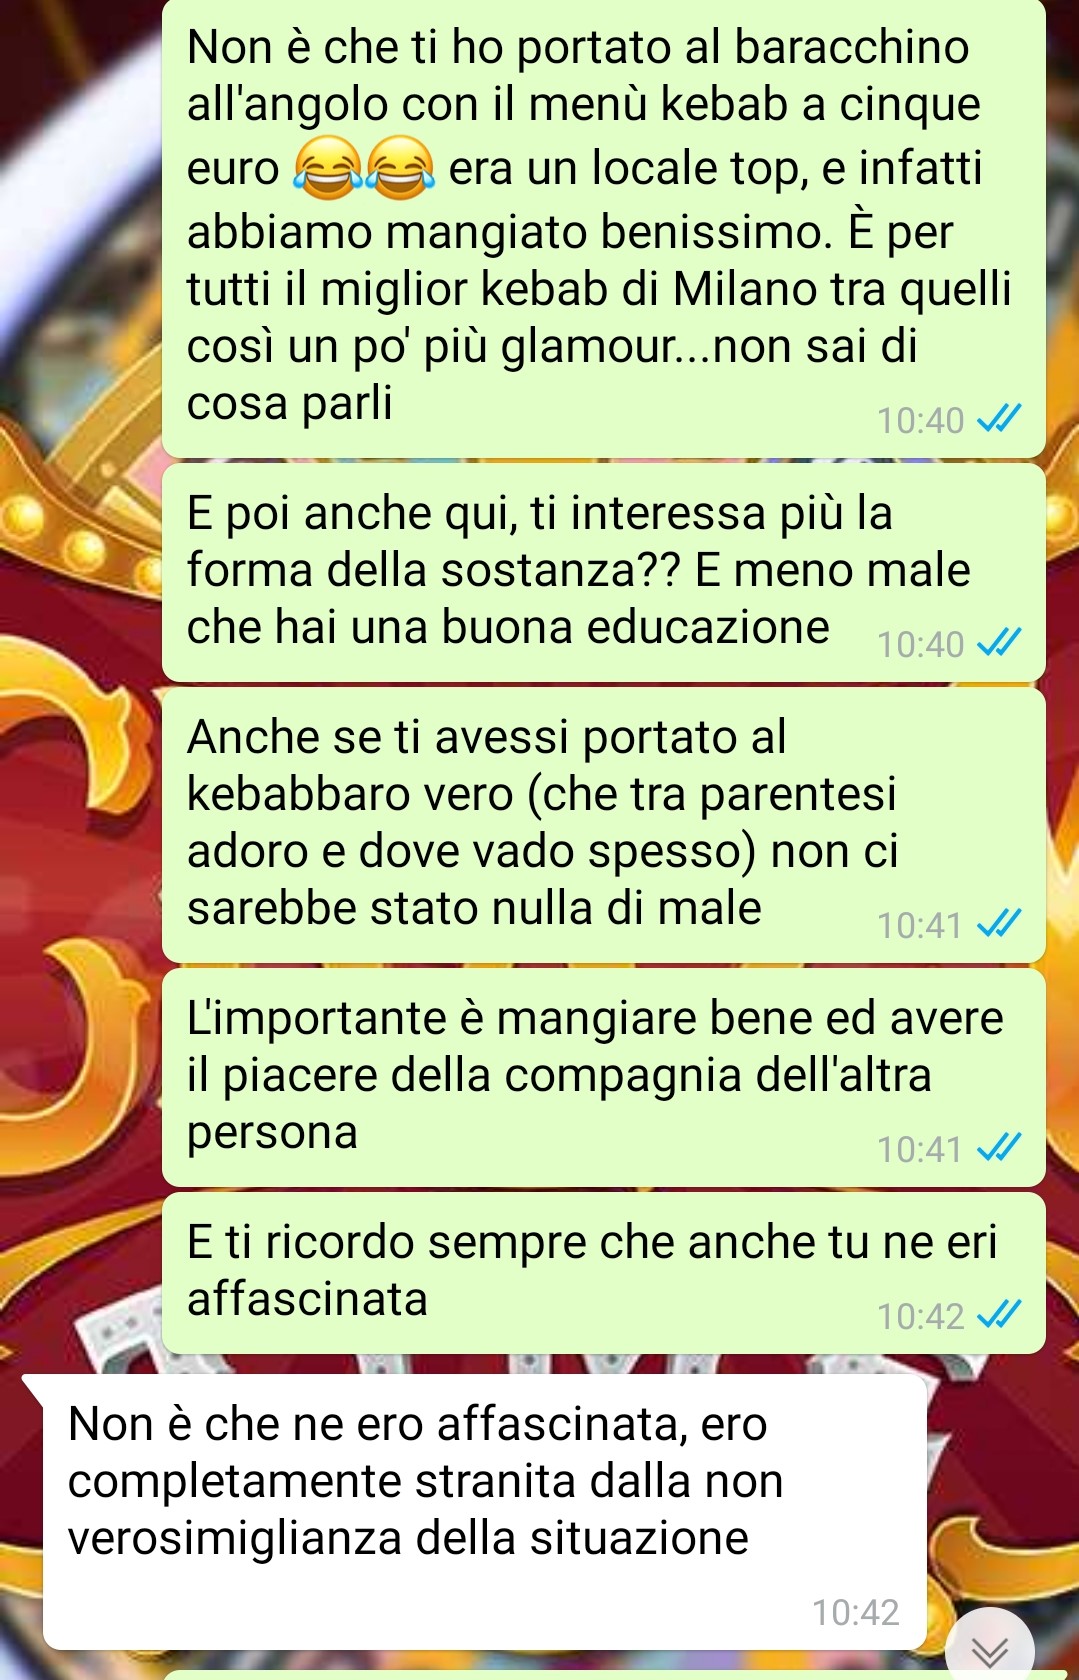
Task: Tap the read ticks beside 'persona' message
Action: pos(999,1147)
